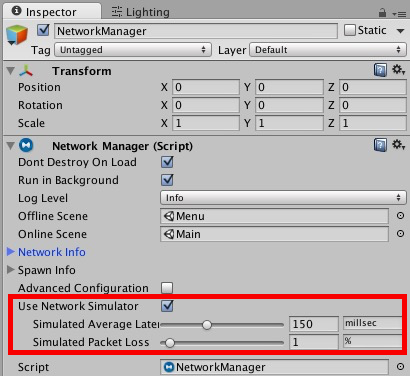
Task: Click the latency value field 150
Action: tap(314, 324)
